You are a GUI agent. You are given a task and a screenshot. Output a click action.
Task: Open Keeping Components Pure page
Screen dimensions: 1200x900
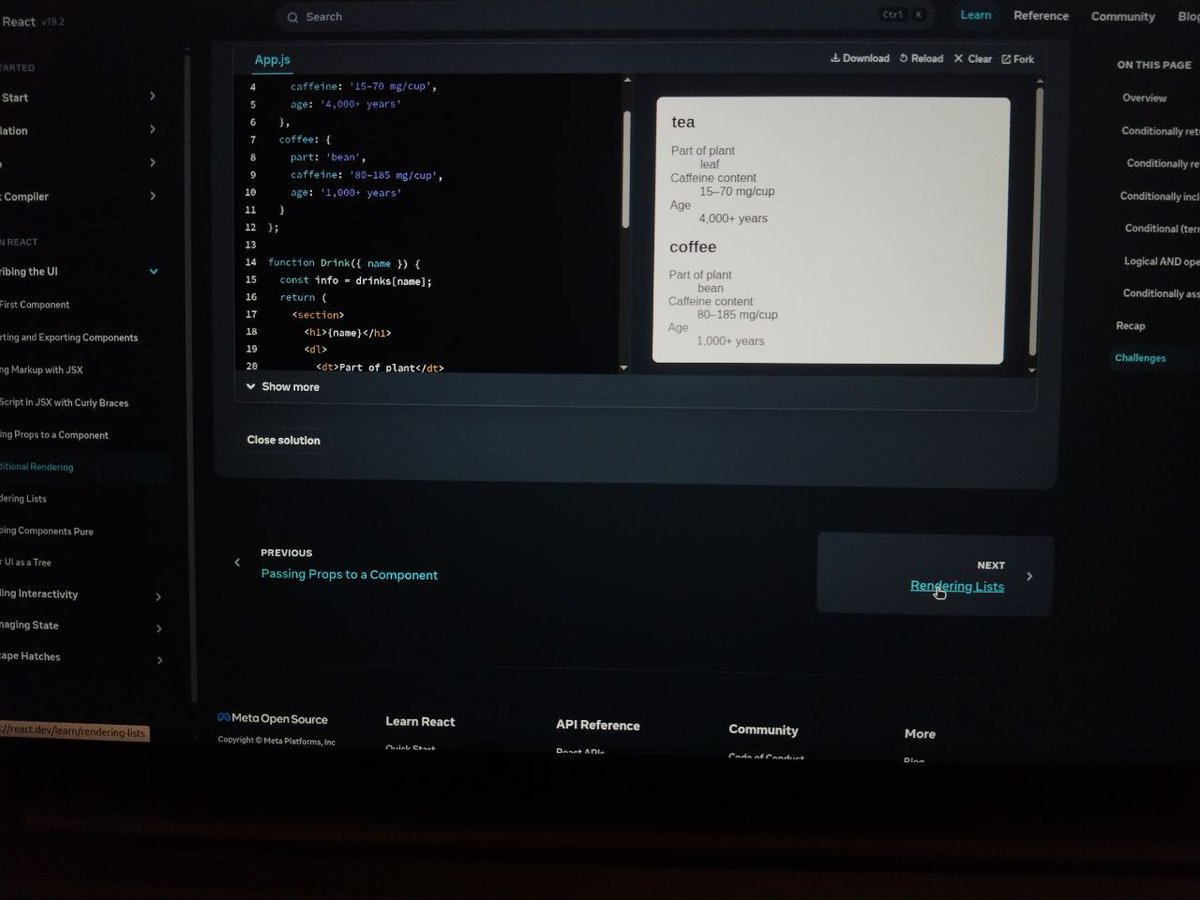click(47, 532)
